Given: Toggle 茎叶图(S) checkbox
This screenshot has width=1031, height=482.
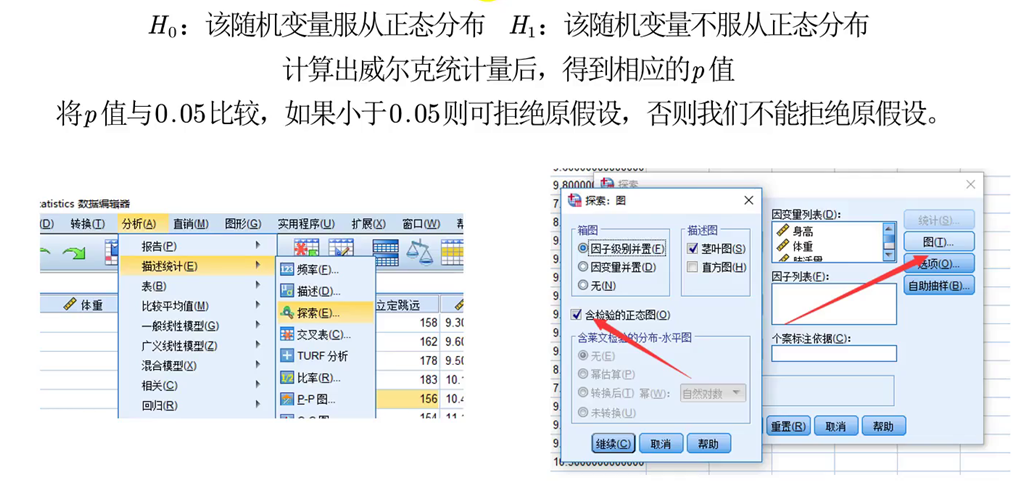Looking at the screenshot, I should coord(691,249).
